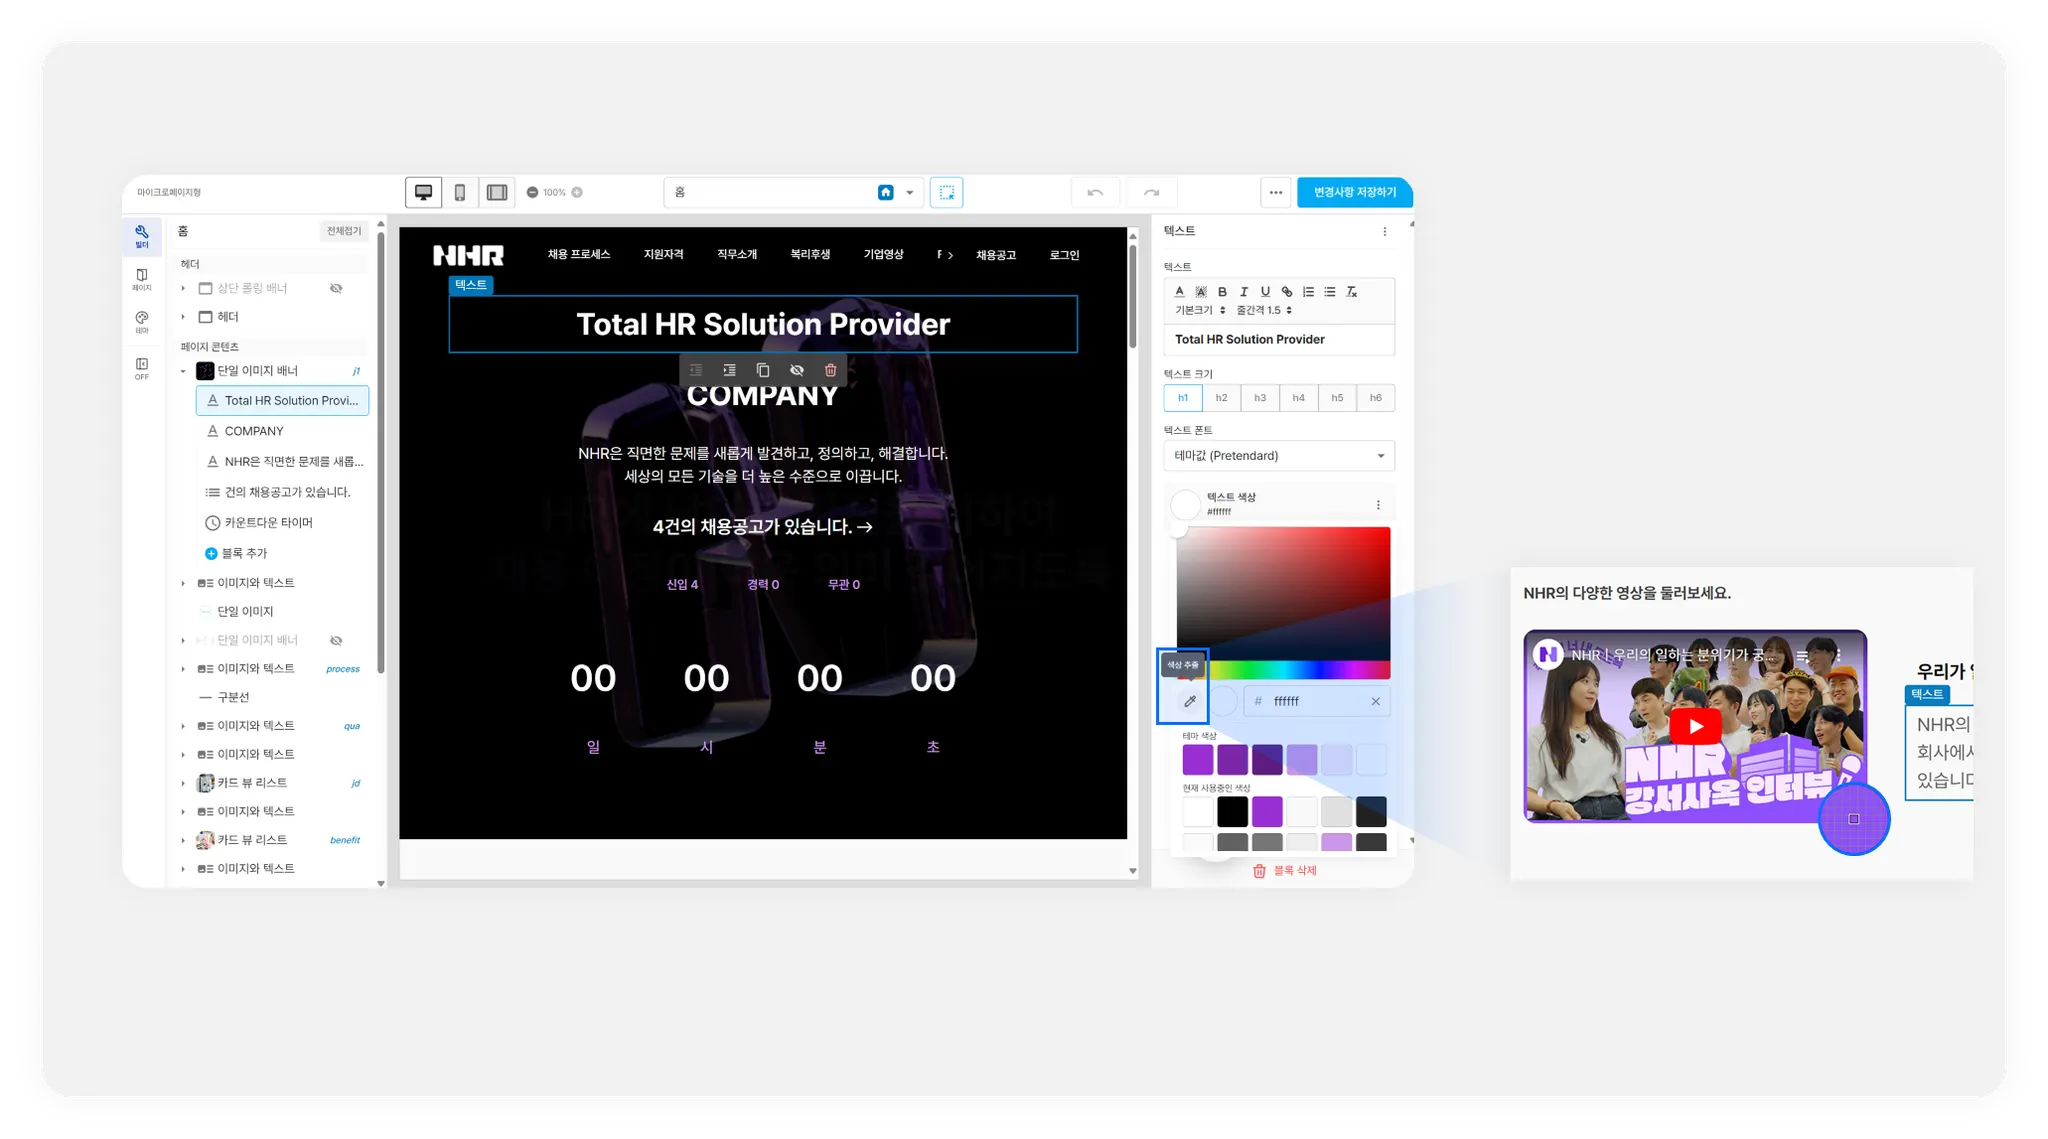
Task: Open the 텍스트 폰트 Pretendard dropdown
Action: coord(1279,456)
